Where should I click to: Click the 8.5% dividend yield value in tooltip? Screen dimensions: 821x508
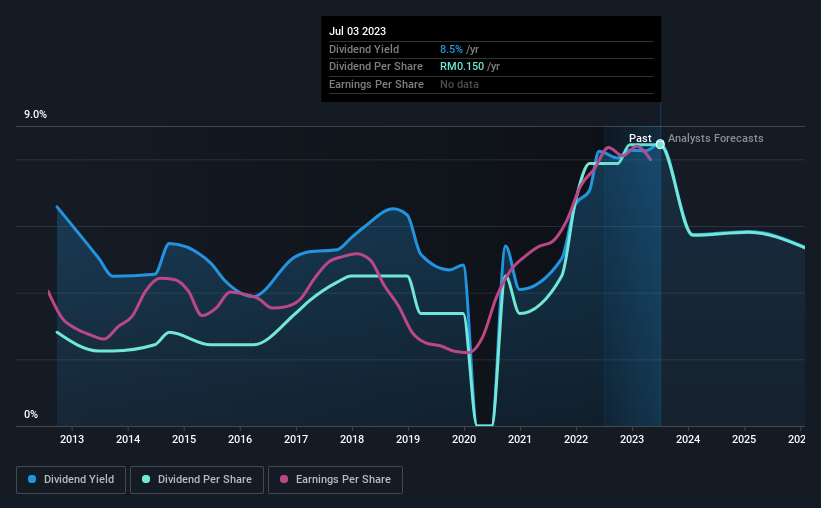pyautogui.click(x=451, y=49)
